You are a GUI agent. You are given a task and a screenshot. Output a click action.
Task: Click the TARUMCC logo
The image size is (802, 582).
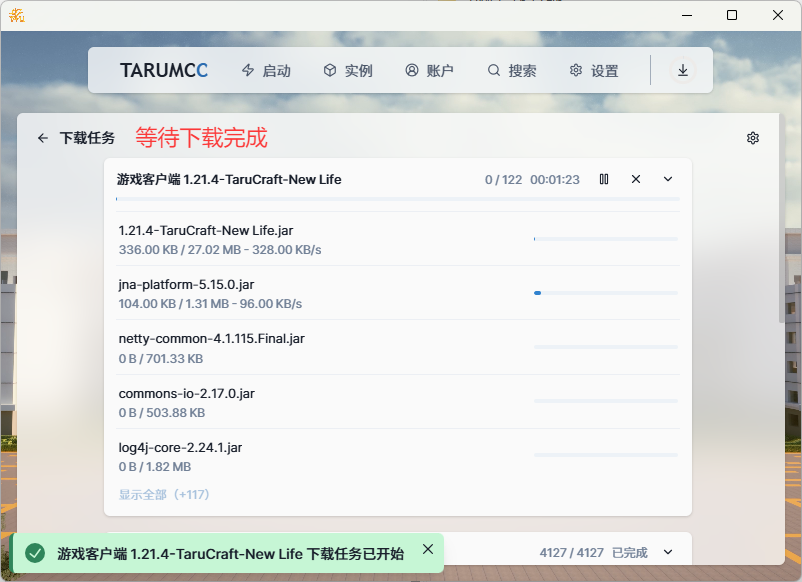[x=164, y=71]
